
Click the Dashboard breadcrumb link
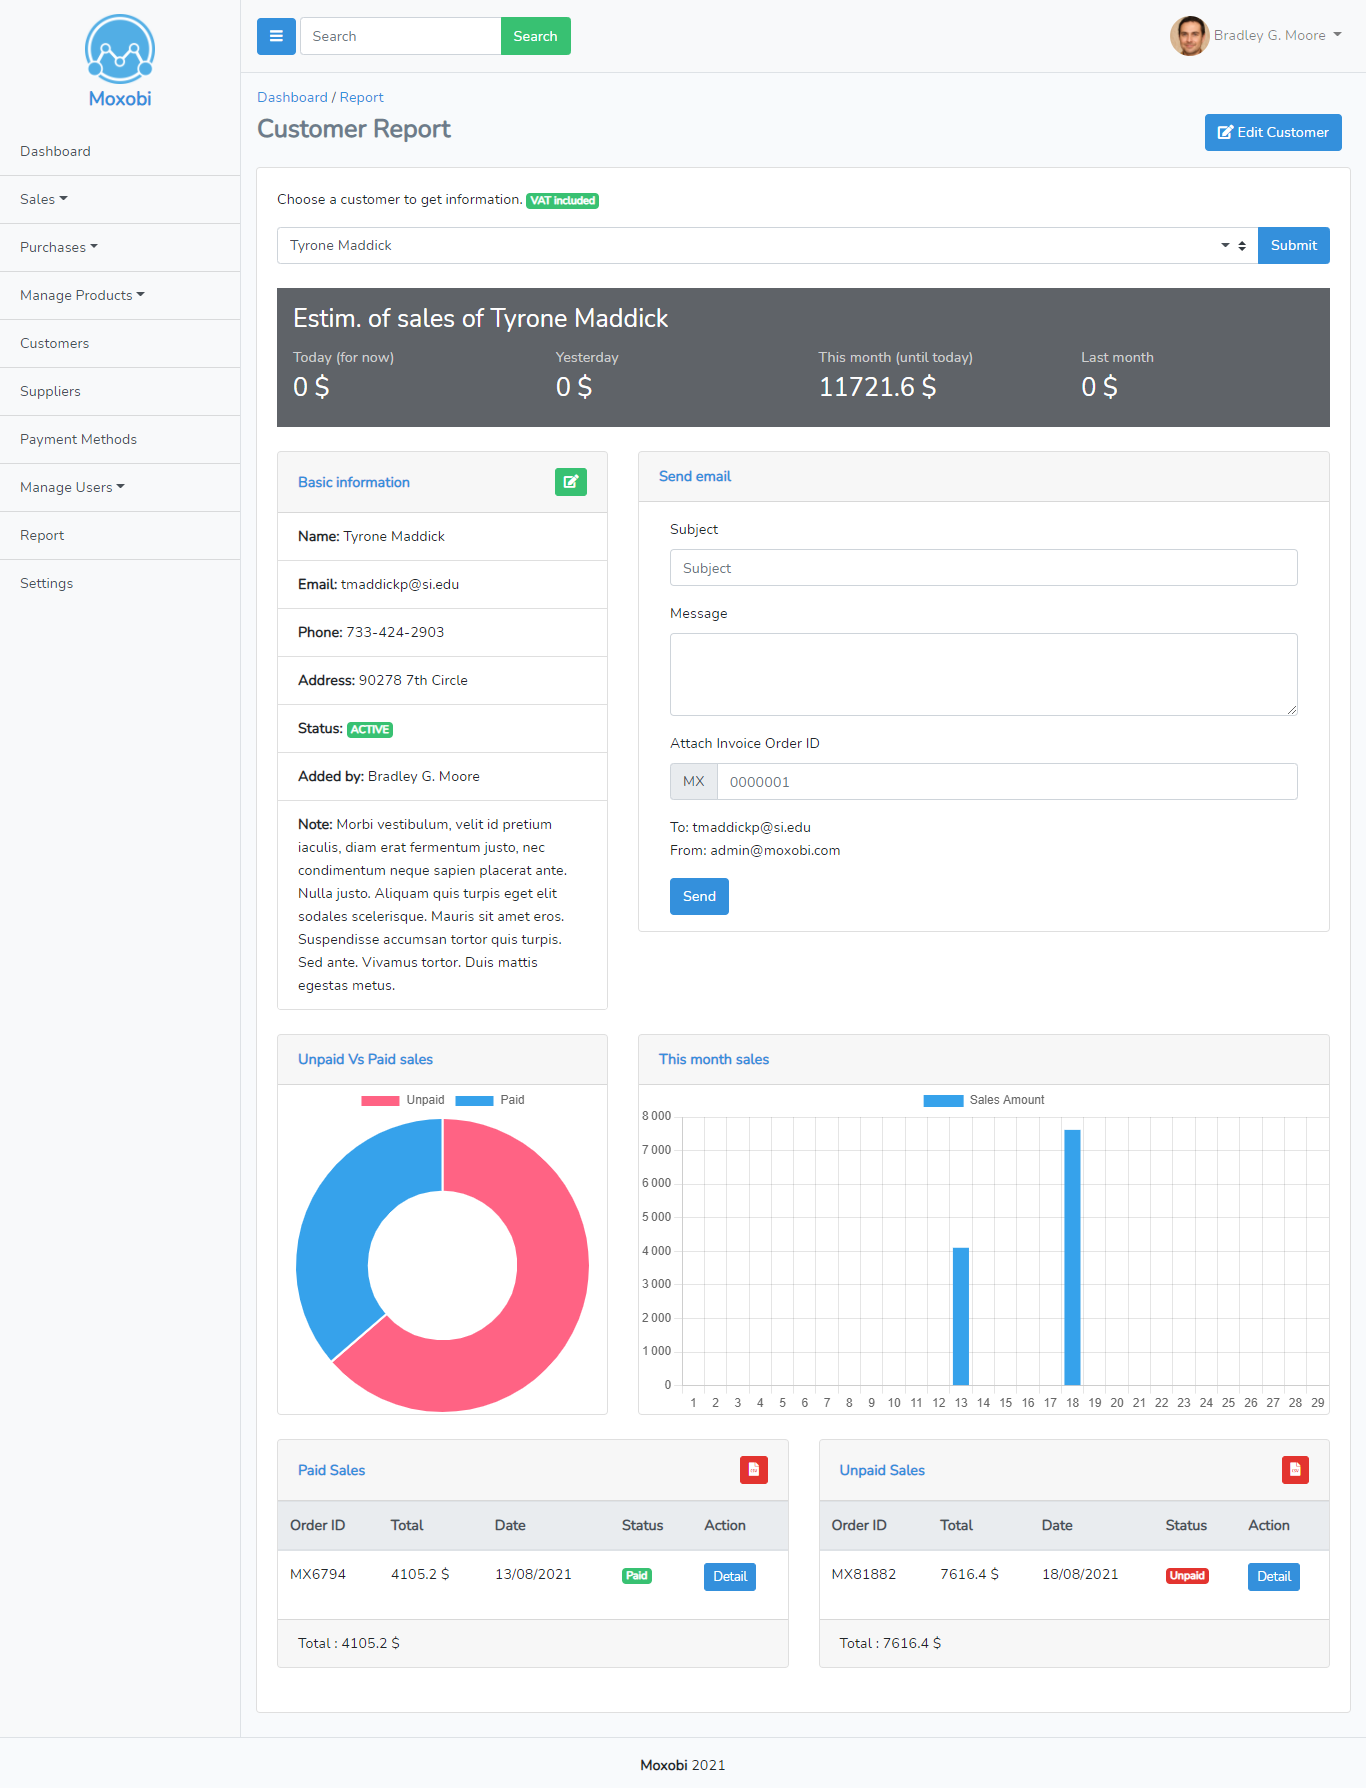coord(292,97)
